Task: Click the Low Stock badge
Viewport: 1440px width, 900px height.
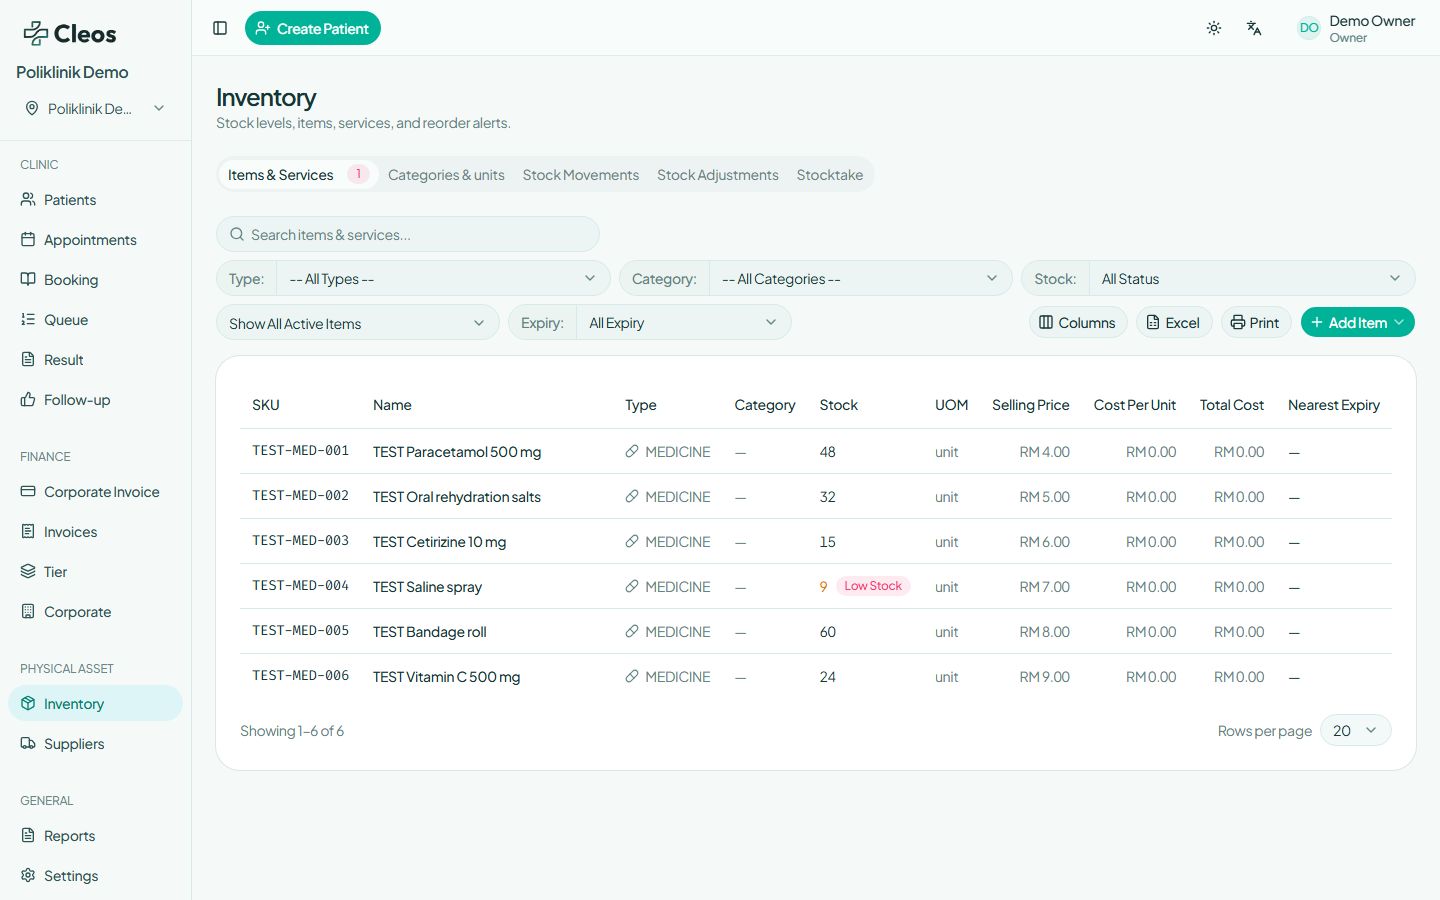Action: pyautogui.click(x=873, y=586)
